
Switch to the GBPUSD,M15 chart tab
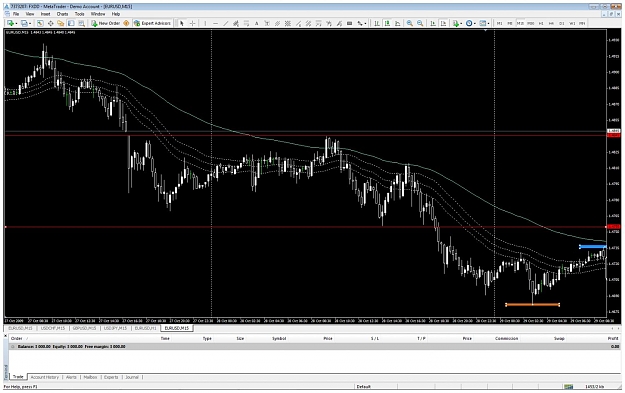[x=85, y=328]
